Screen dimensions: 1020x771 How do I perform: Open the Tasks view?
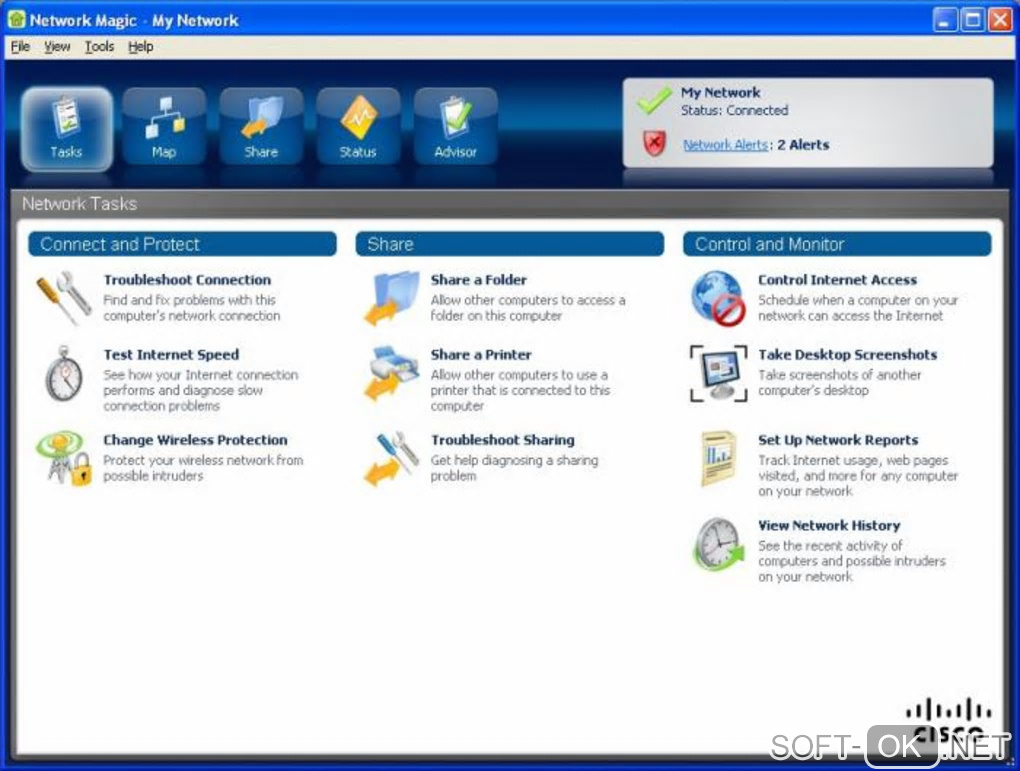[66, 128]
